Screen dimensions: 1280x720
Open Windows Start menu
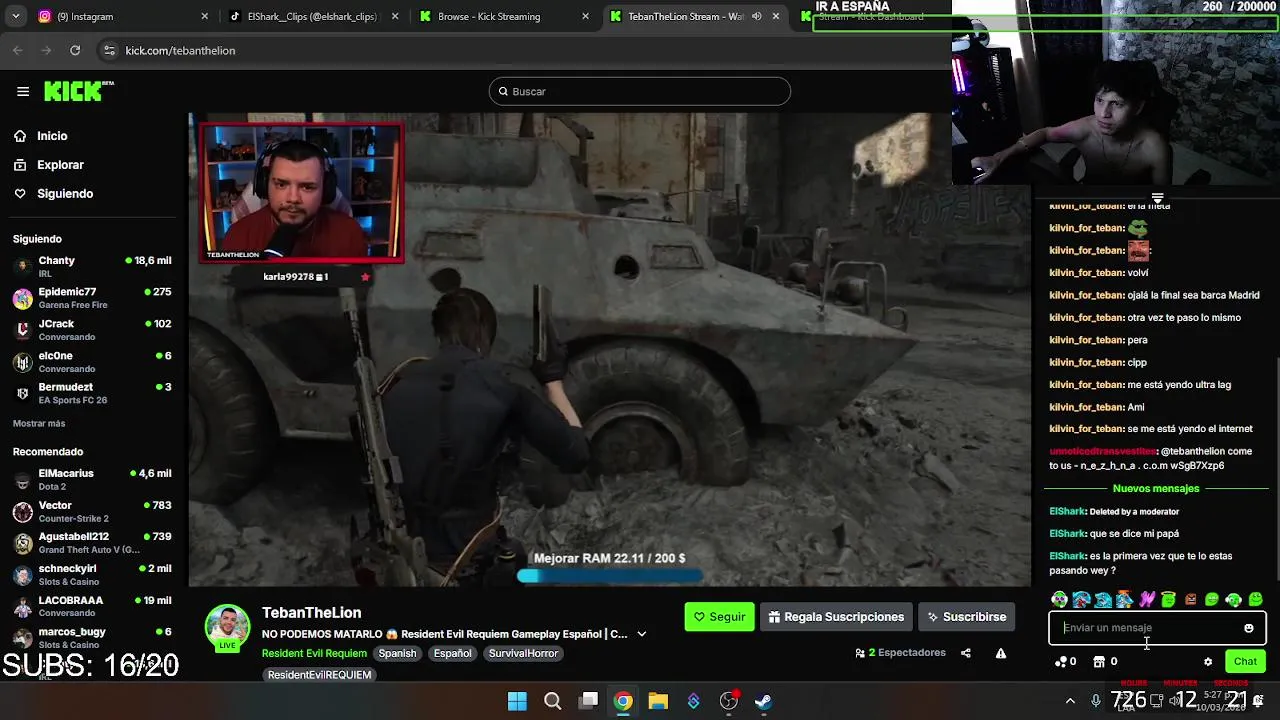(x=517, y=701)
